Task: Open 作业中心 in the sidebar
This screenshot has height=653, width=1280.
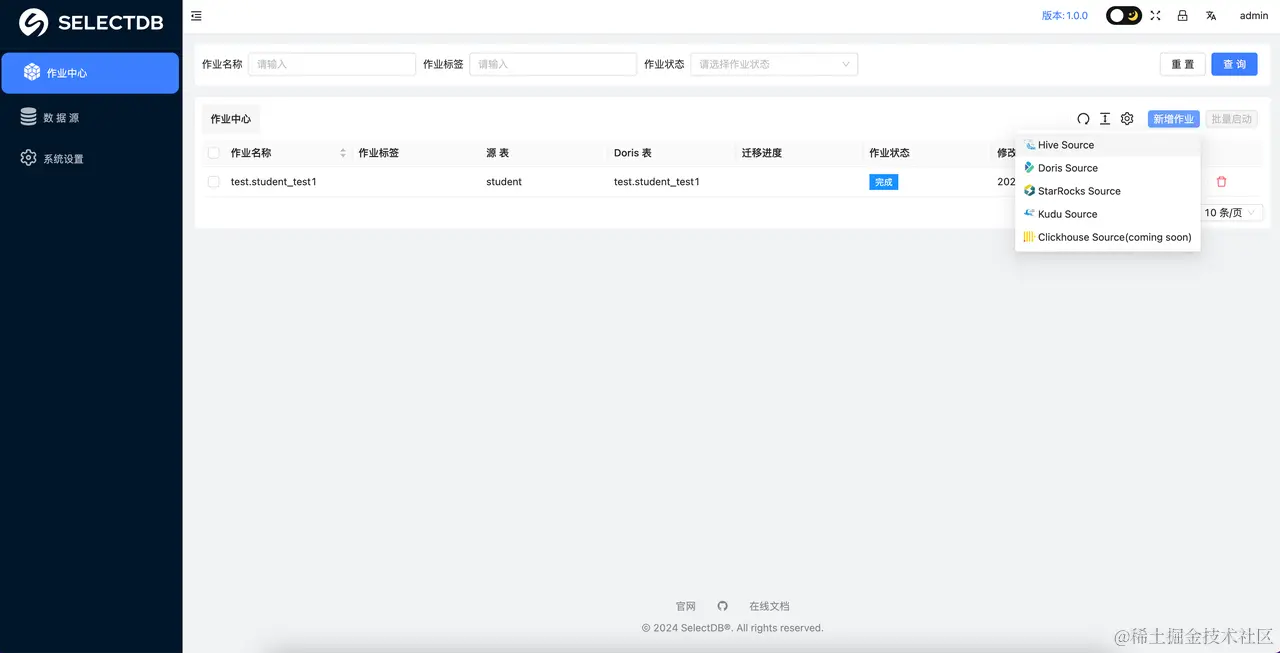Action: click(90, 73)
